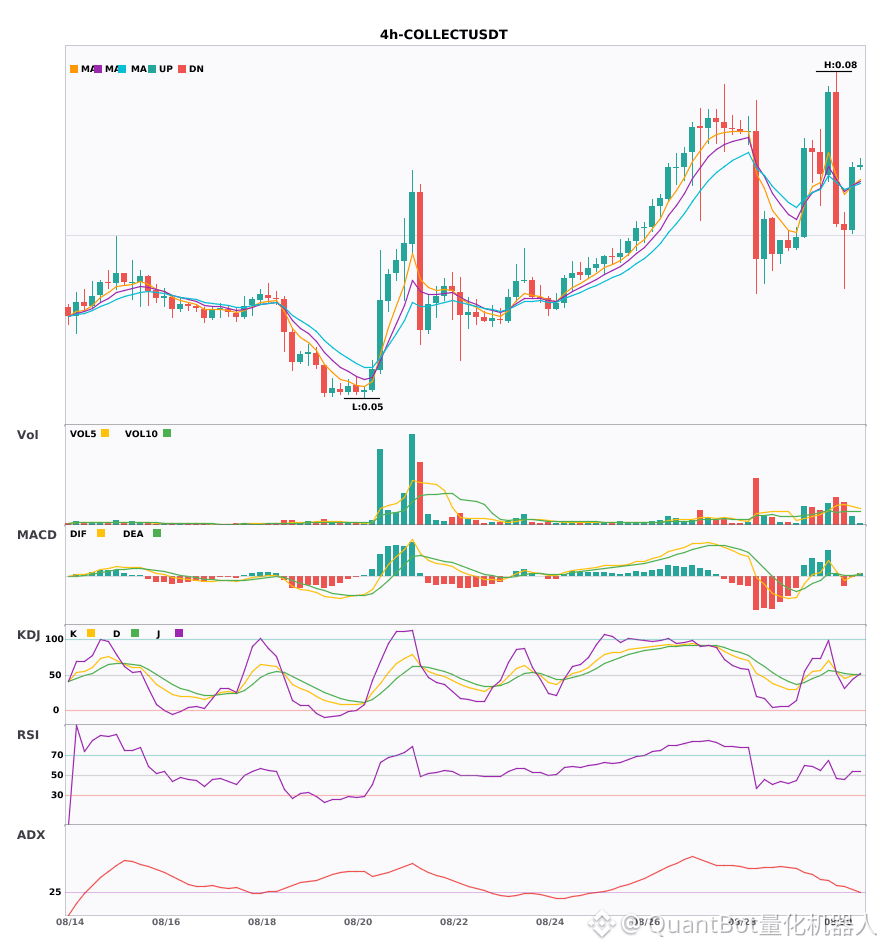This screenshot has height=950, width=885.
Task: Click the 08/14 date axis label
Action: (70, 922)
